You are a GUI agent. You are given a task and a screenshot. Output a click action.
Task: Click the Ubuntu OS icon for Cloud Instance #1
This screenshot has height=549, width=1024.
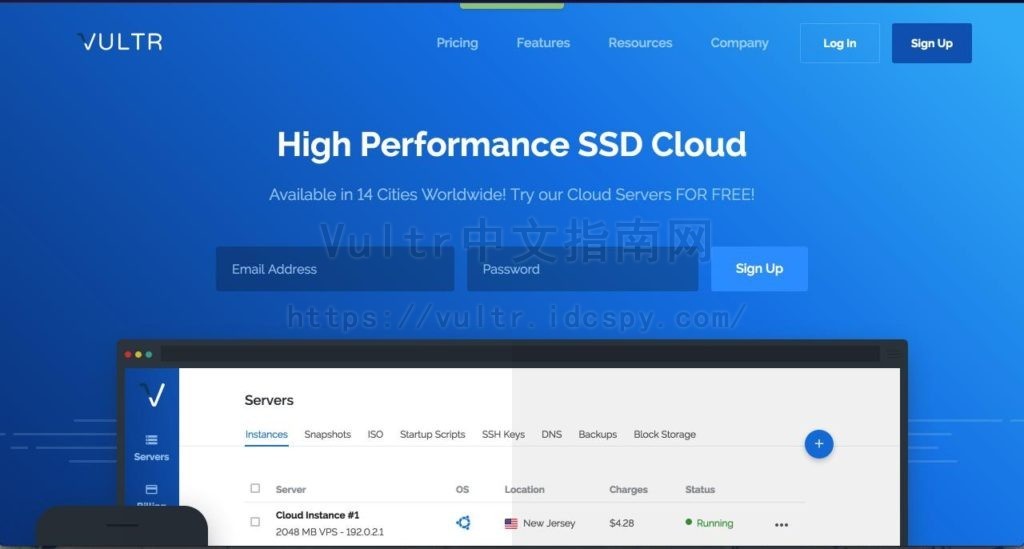point(463,522)
